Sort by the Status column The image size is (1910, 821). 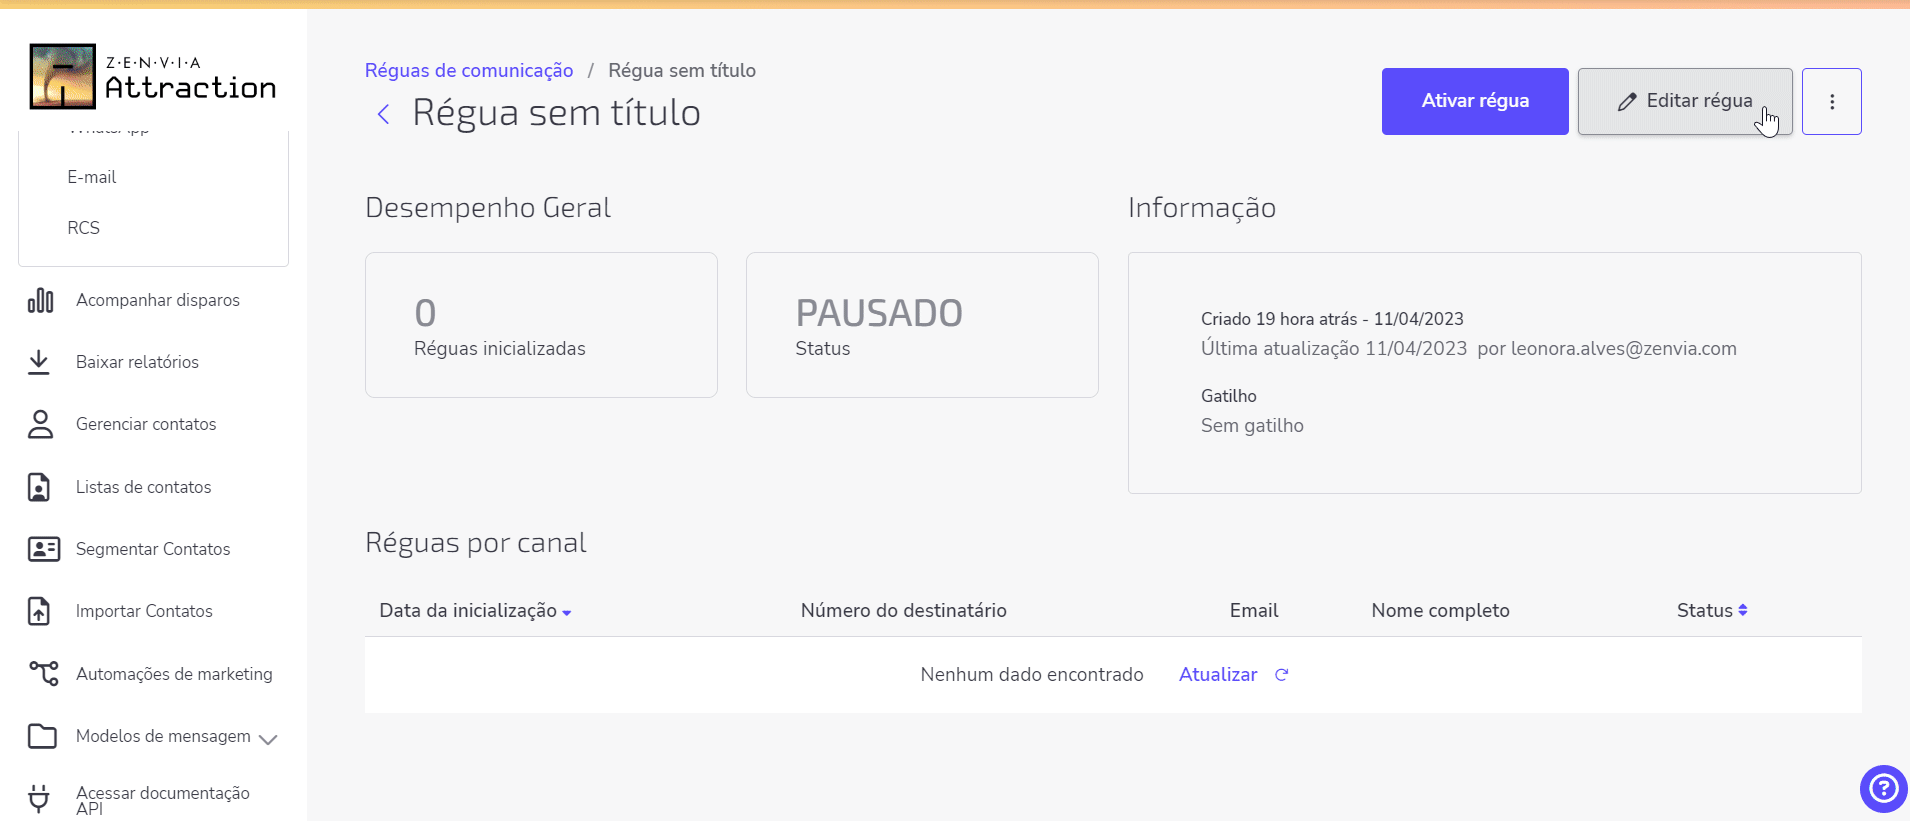coord(1712,611)
